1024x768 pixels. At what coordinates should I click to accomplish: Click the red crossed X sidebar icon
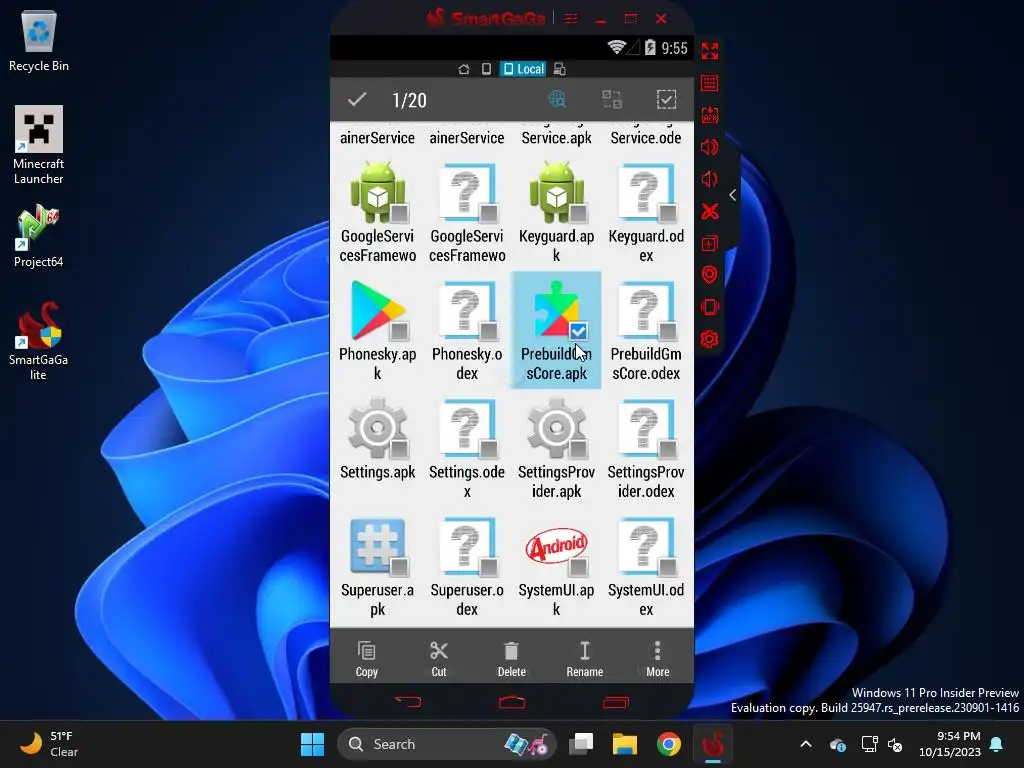pyautogui.click(x=709, y=211)
